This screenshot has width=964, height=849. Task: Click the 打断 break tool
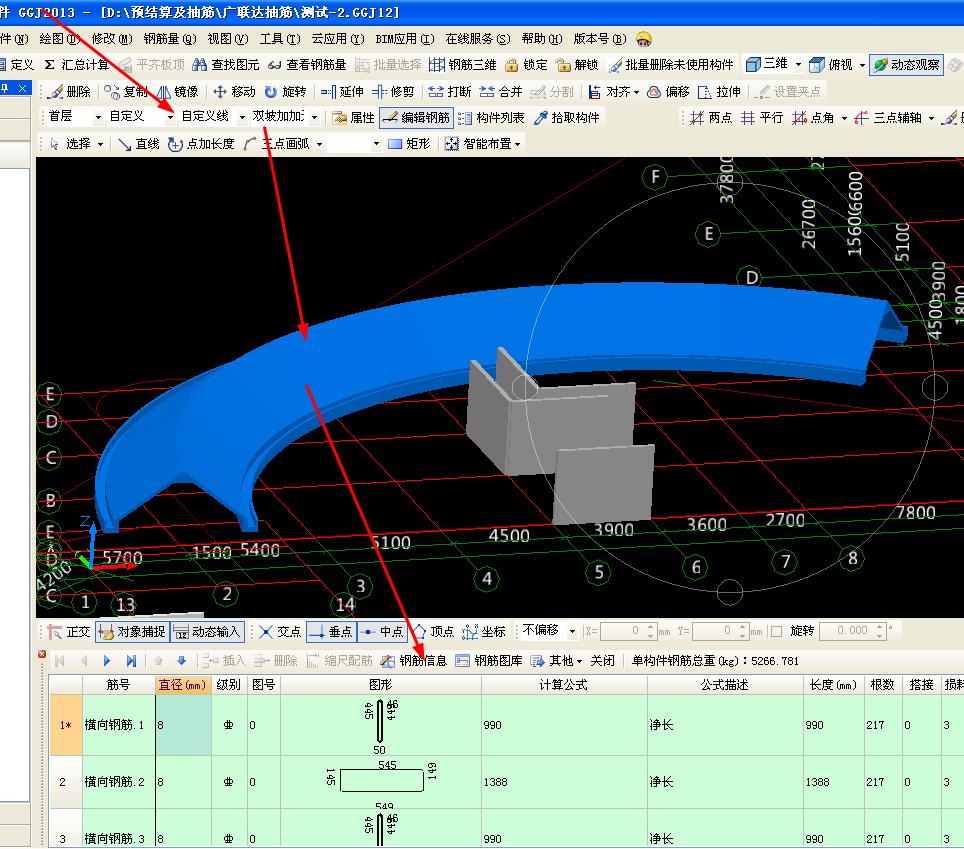pos(450,92)
